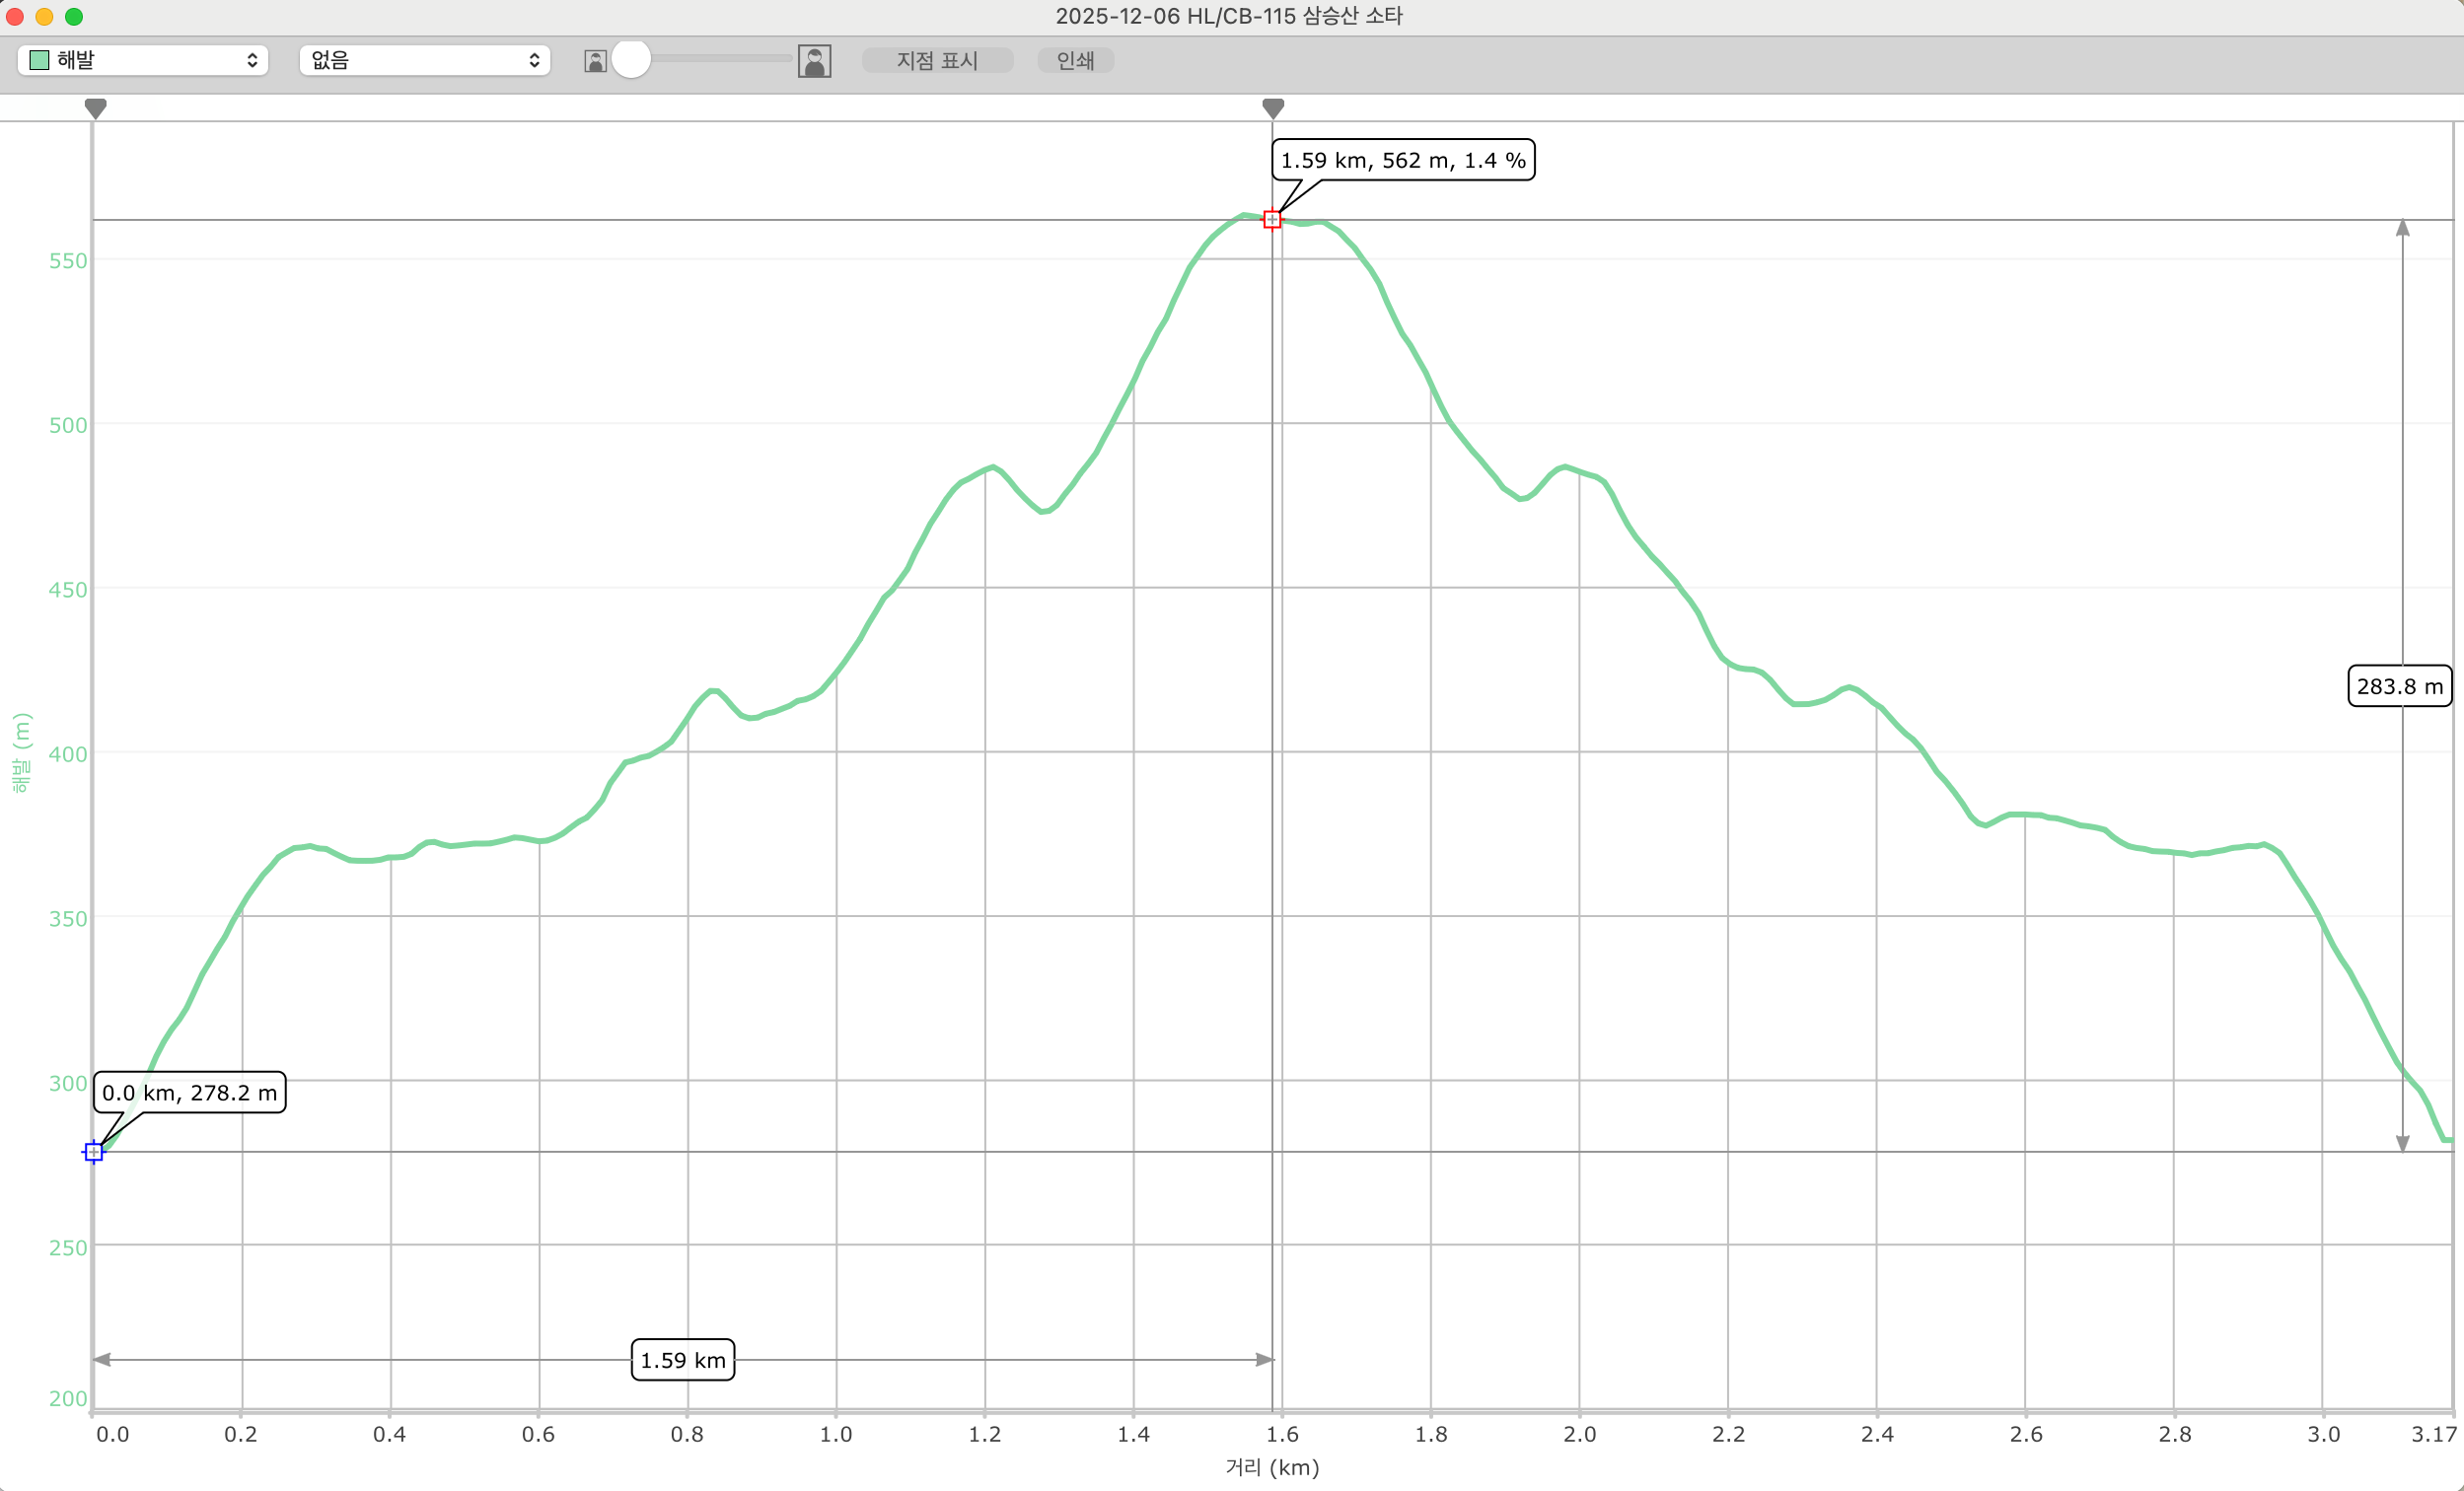The image size is (2464, 1491).
Task: Click the 283.8 m elevation difference label
Action: 2399,686
